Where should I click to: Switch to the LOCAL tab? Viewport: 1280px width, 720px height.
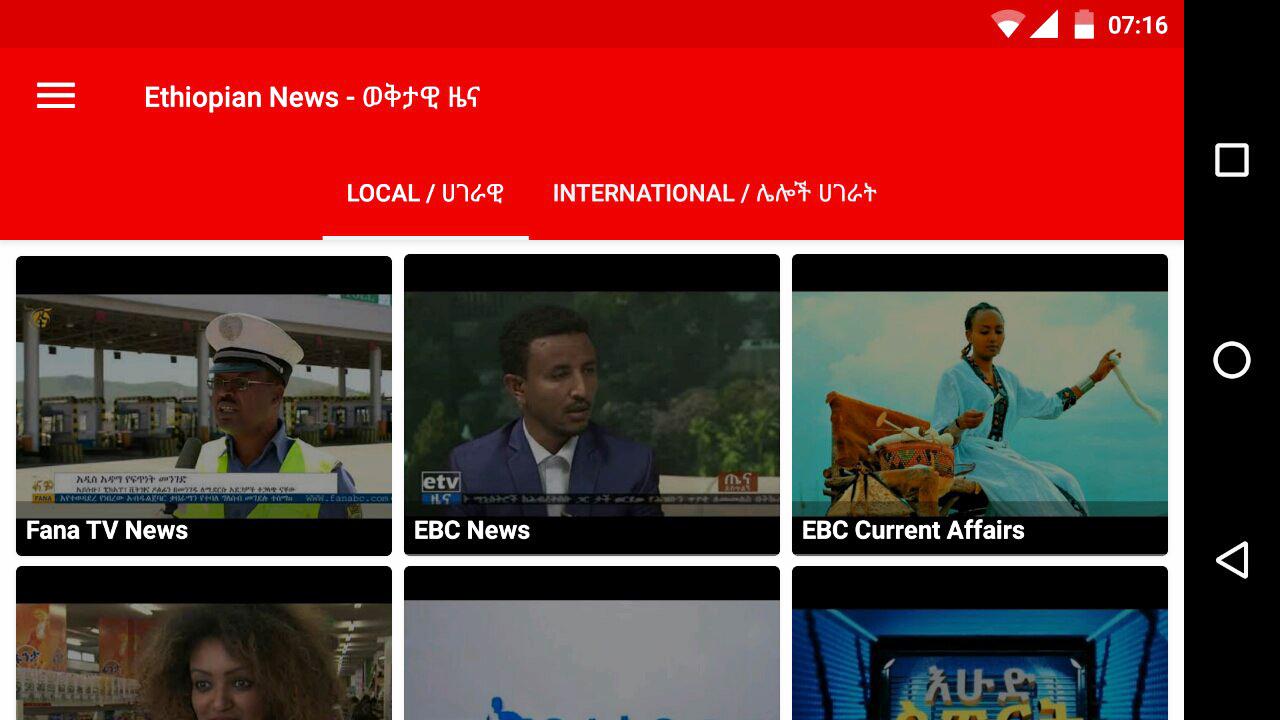(x=425, y=193)
